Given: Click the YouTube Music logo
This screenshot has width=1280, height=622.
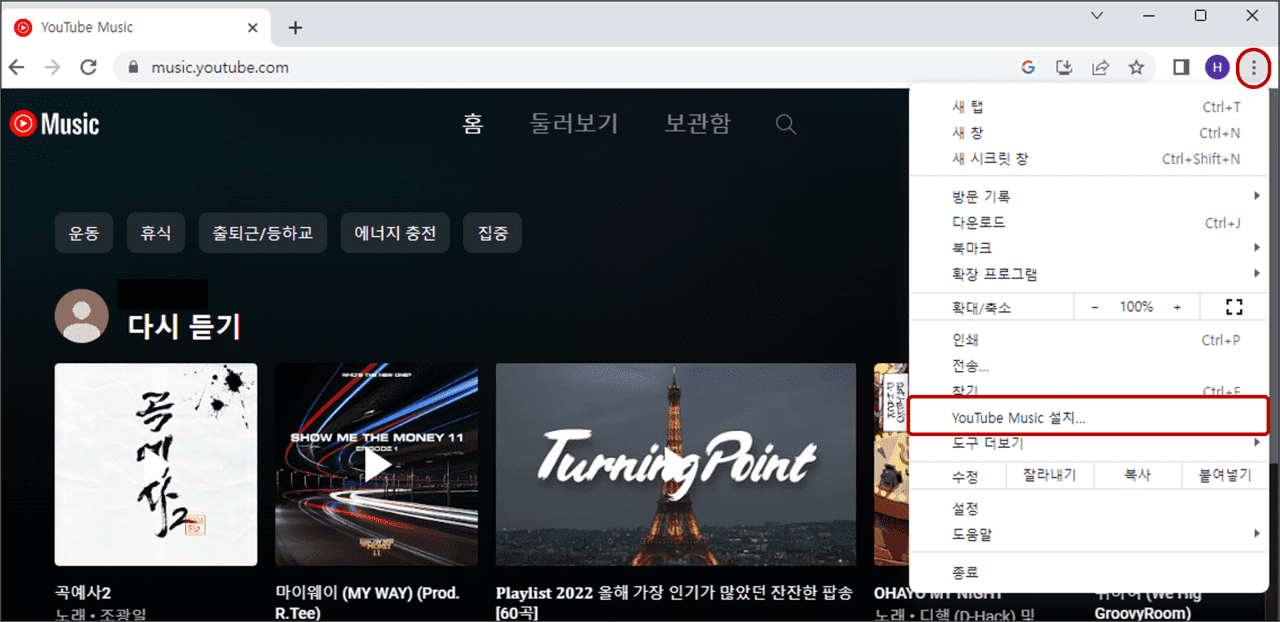Looking at the screenshot, I should tap(54, 124).
